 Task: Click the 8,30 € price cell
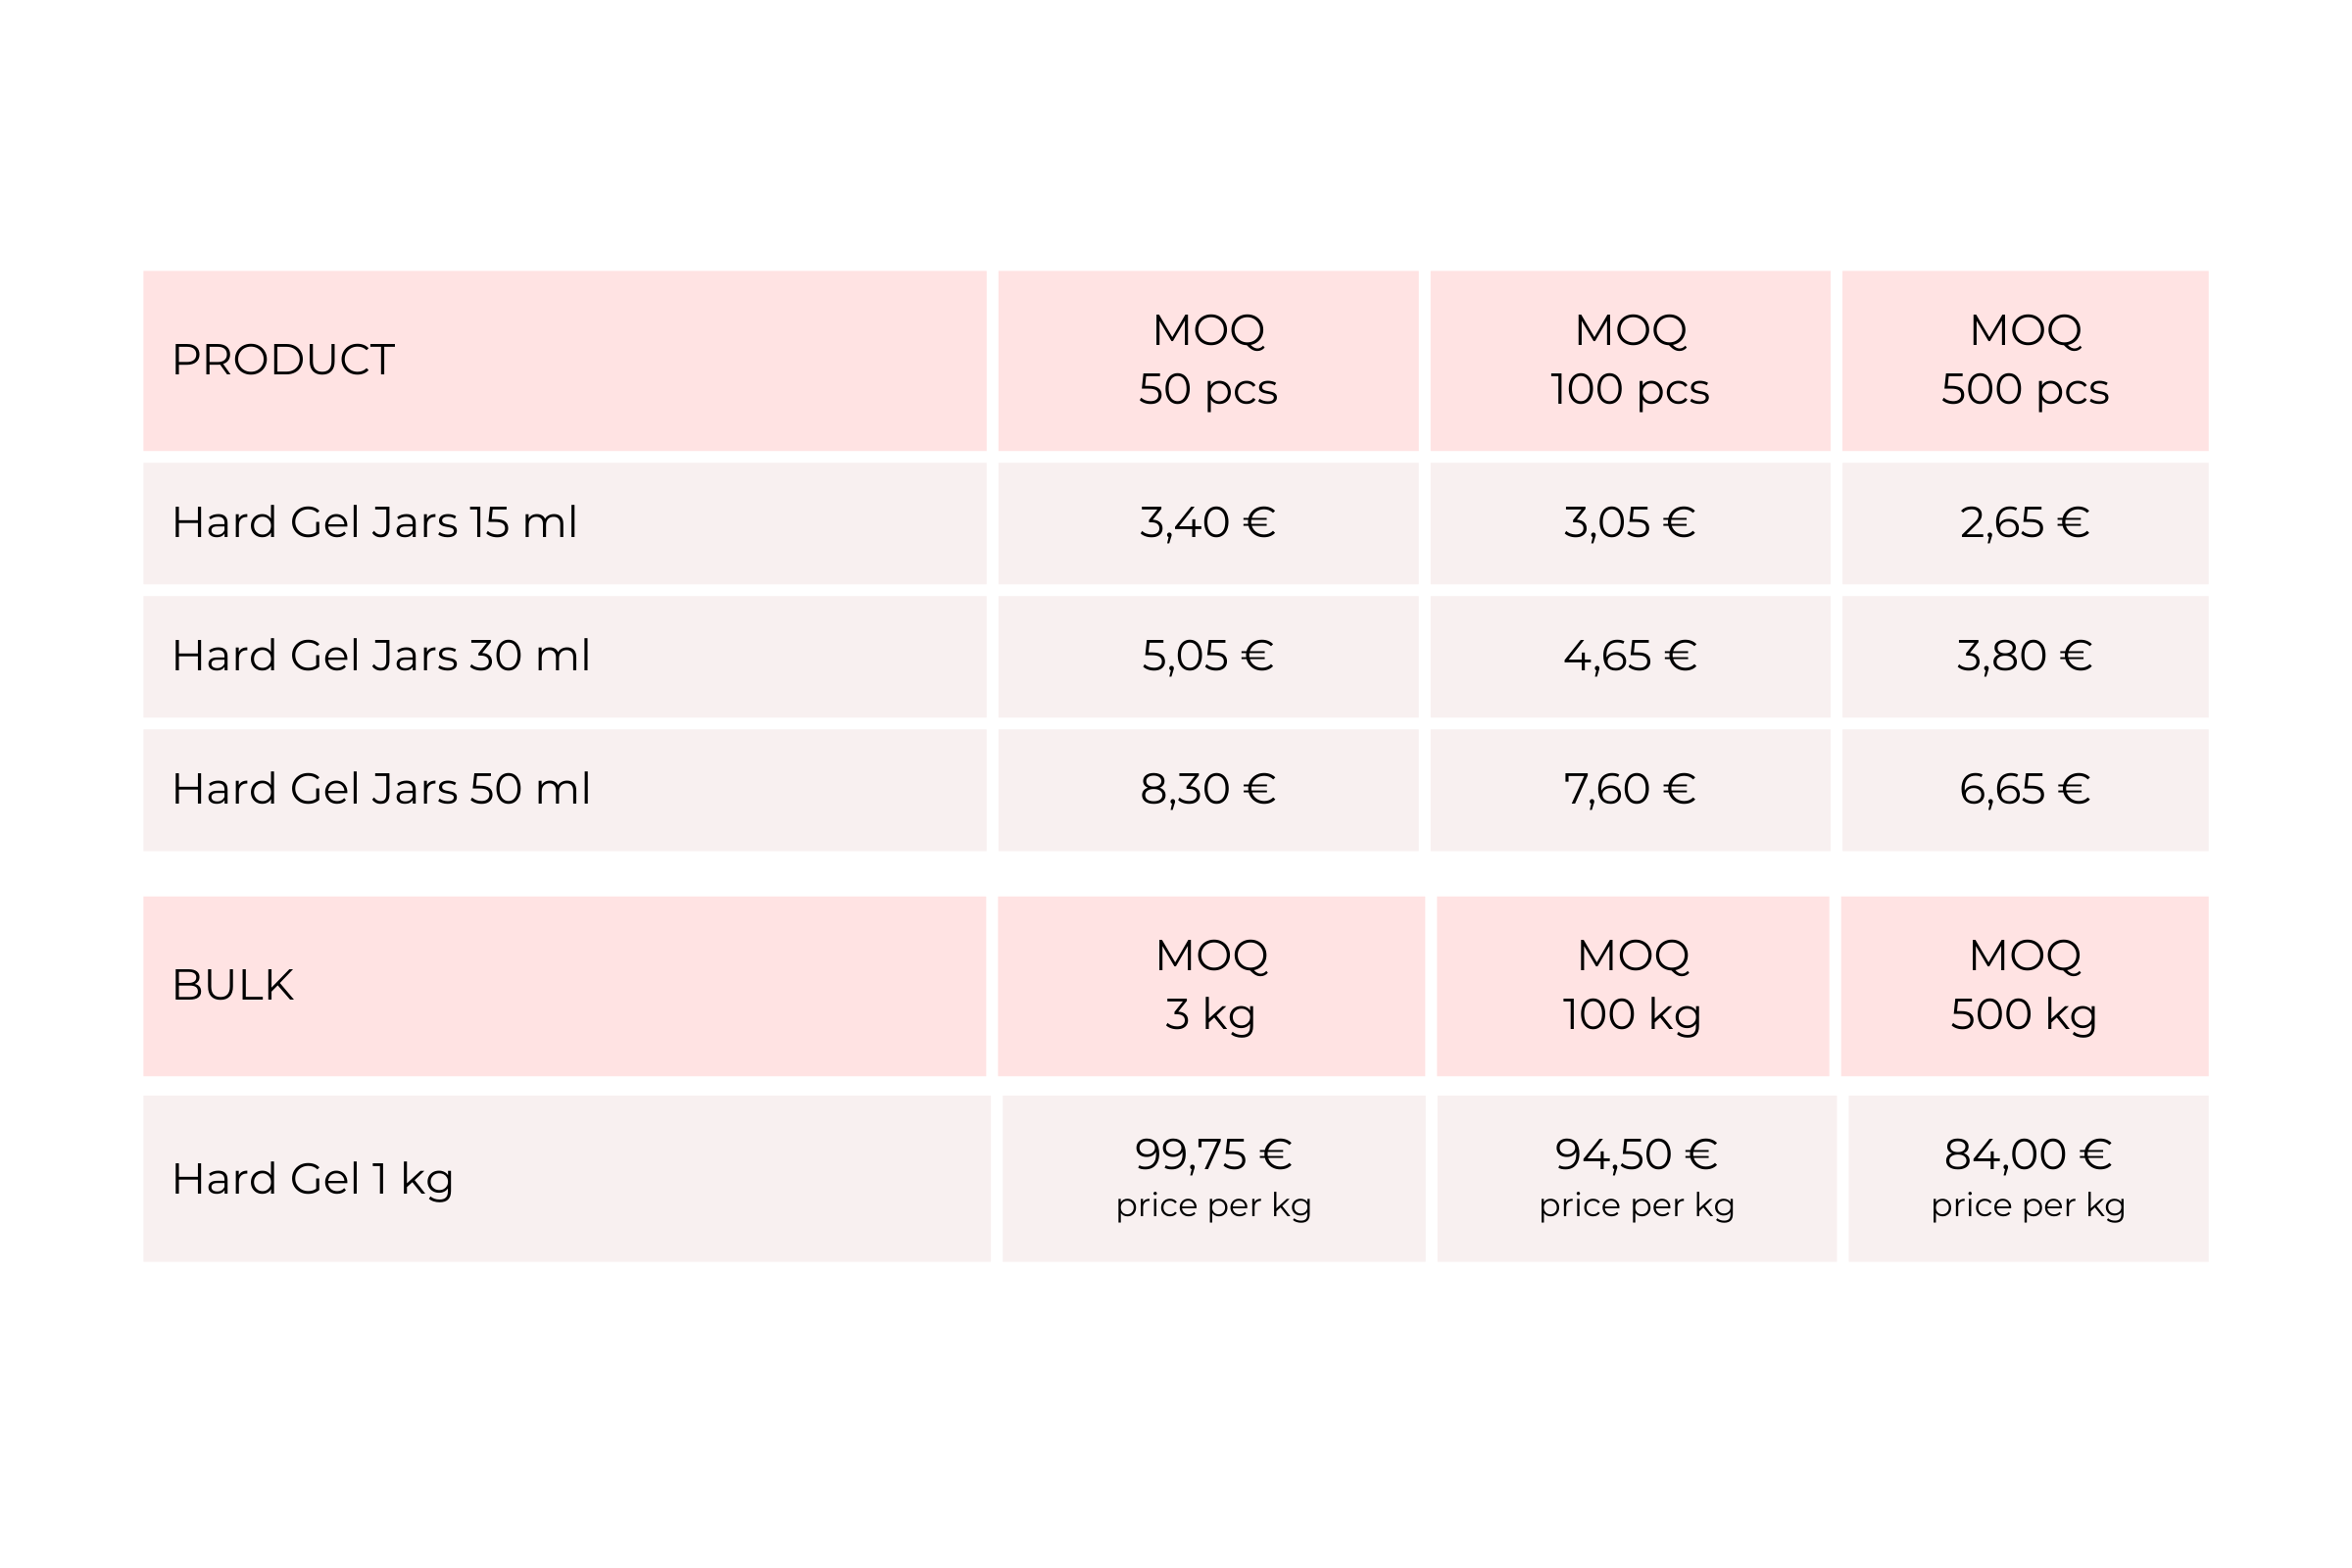coord(1207,789)
